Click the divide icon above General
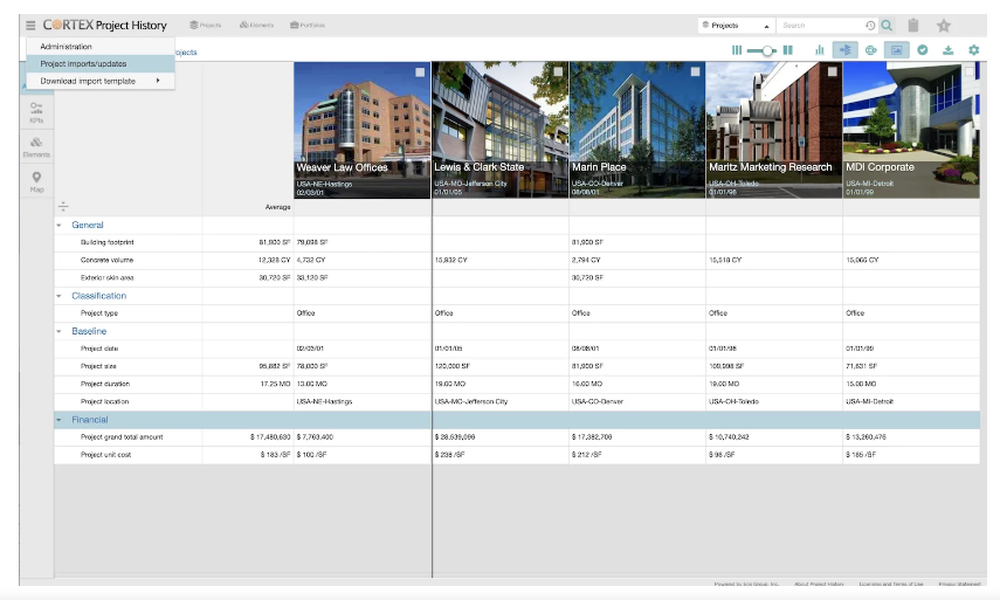Image resolution: width=1000 pixels, height=600 pixels. [x=63, y=206]
